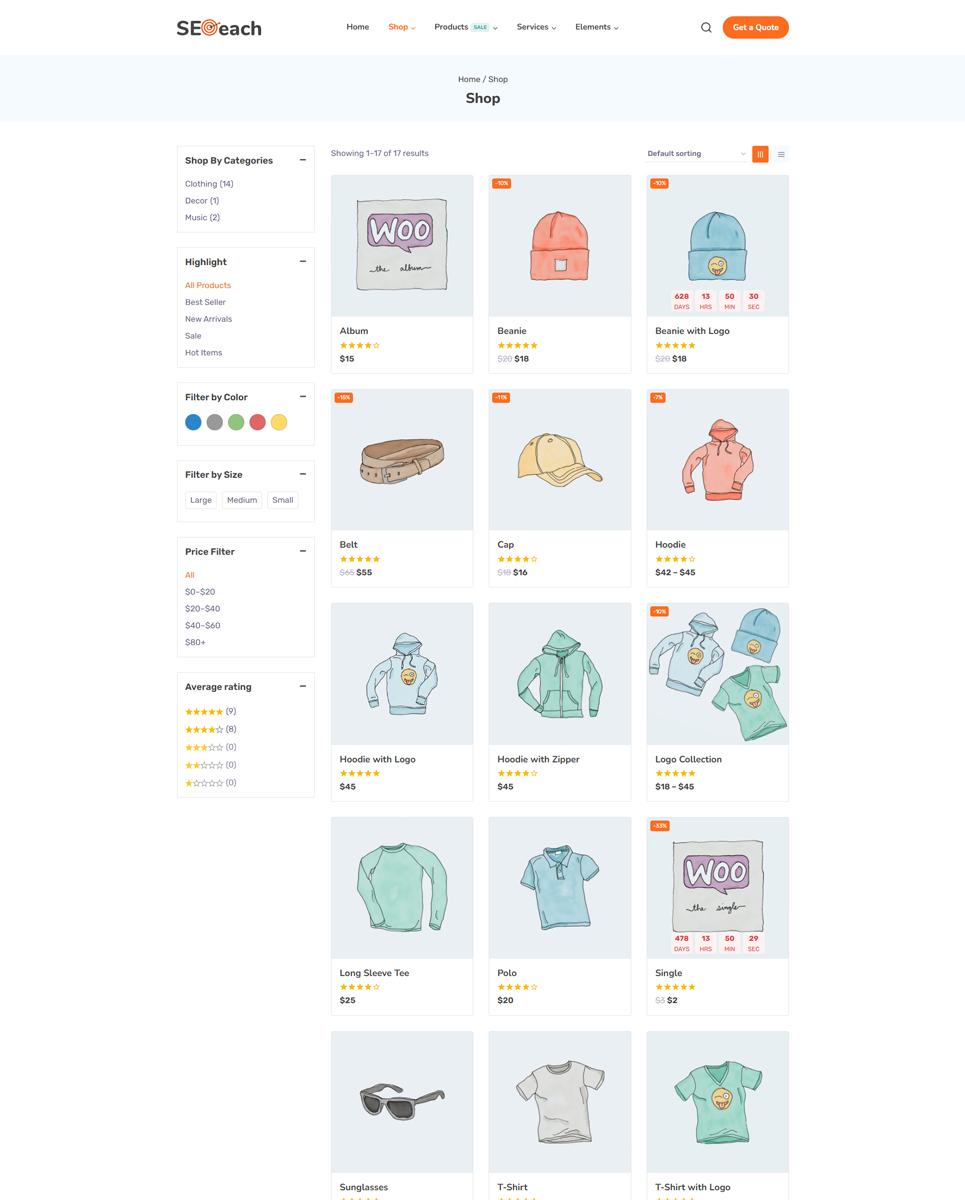Screen dimensions: 965x1200
Task: Open the Default sorting dropdown
Action: click(x=696, y=154)
